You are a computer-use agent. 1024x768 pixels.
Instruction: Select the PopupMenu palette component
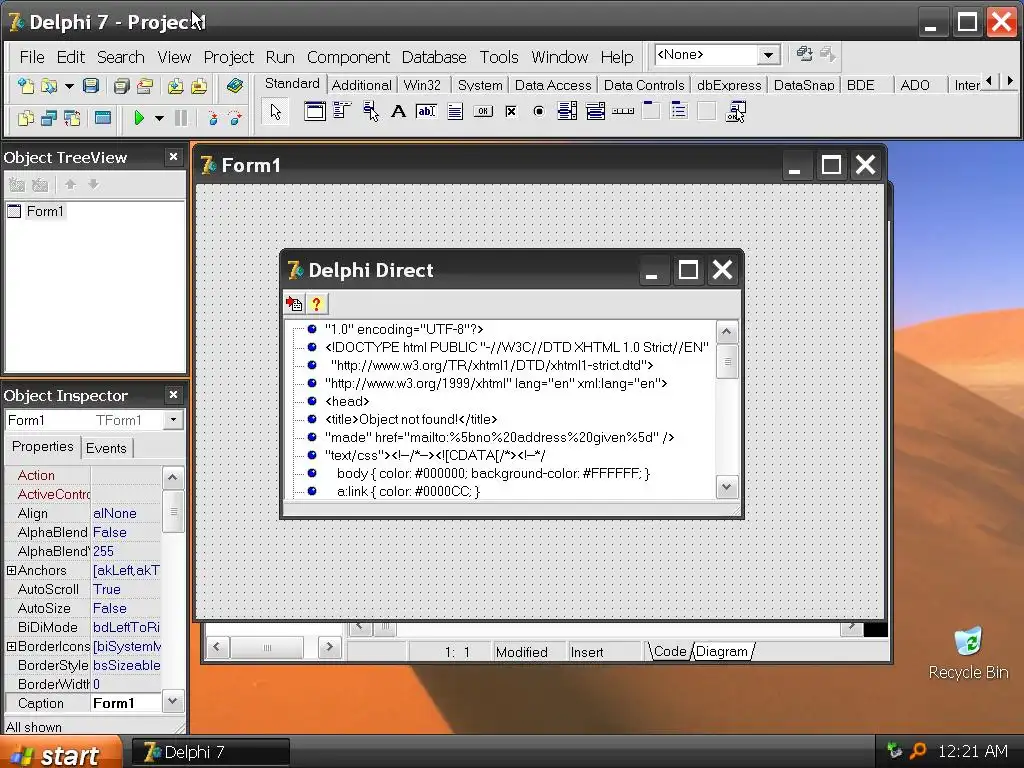tap(370, 112)
